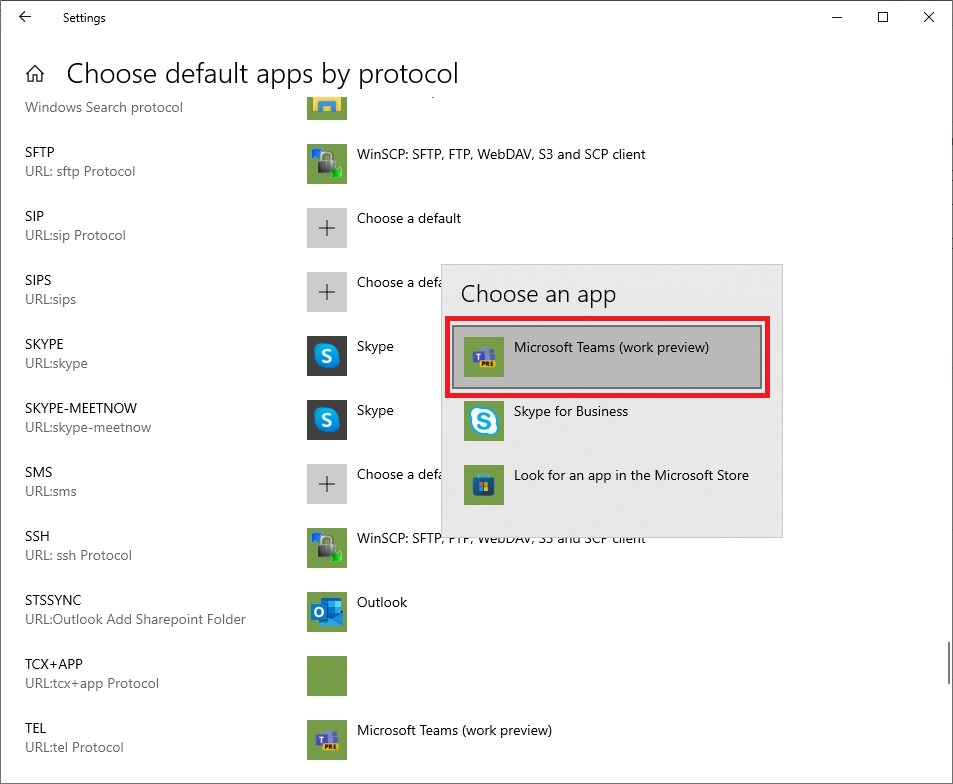Click the 'URL:tel Protocol' text
Image resolution: width=953 pixels, height=784 pixels.
coord(74,748)
